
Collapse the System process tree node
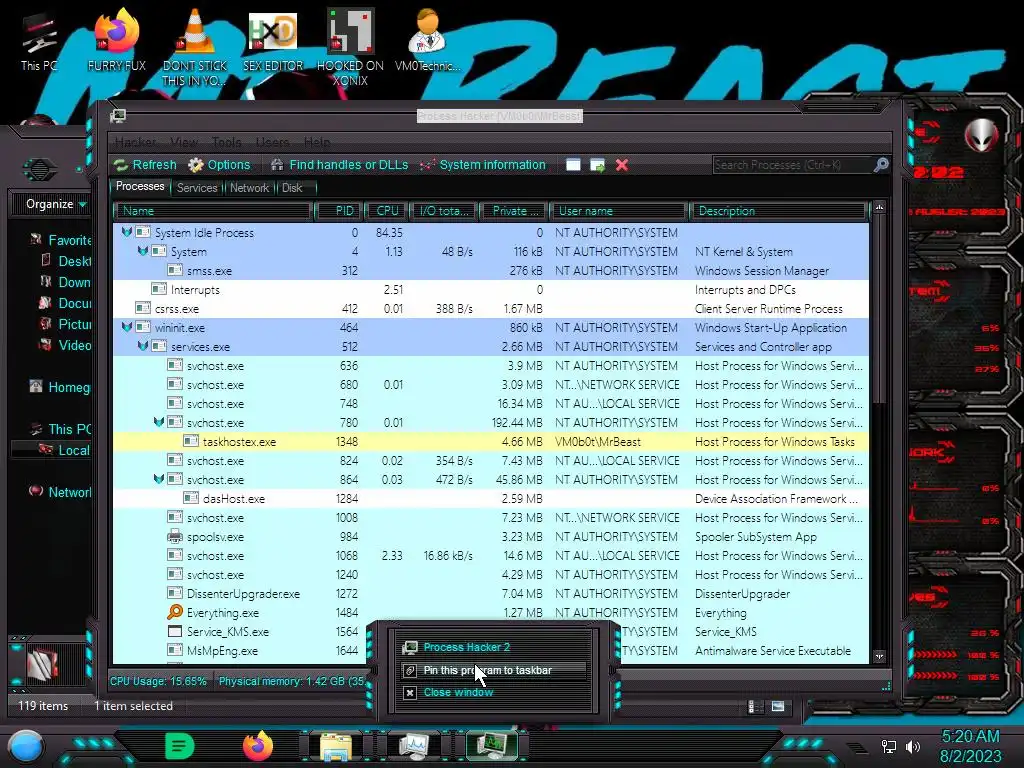coord(142,251)
